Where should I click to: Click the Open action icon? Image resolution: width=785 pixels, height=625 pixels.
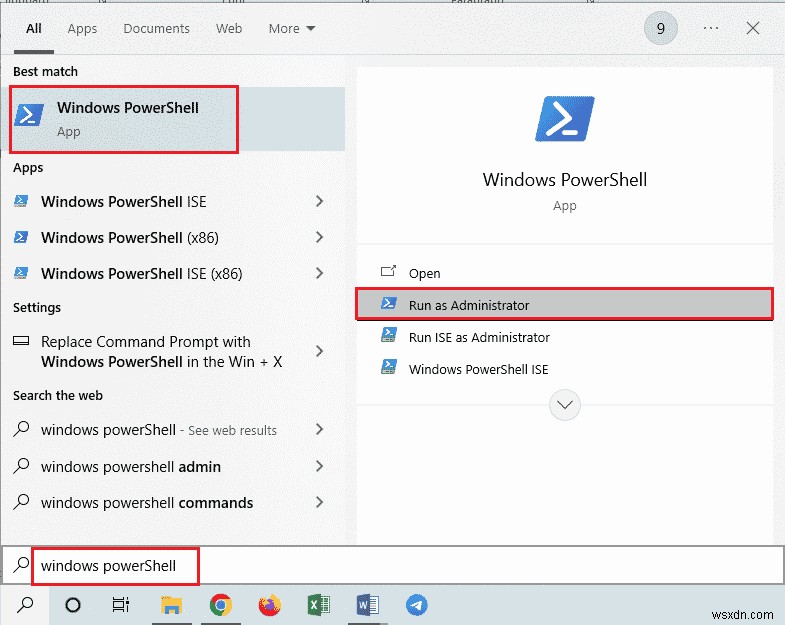[388, 271]
